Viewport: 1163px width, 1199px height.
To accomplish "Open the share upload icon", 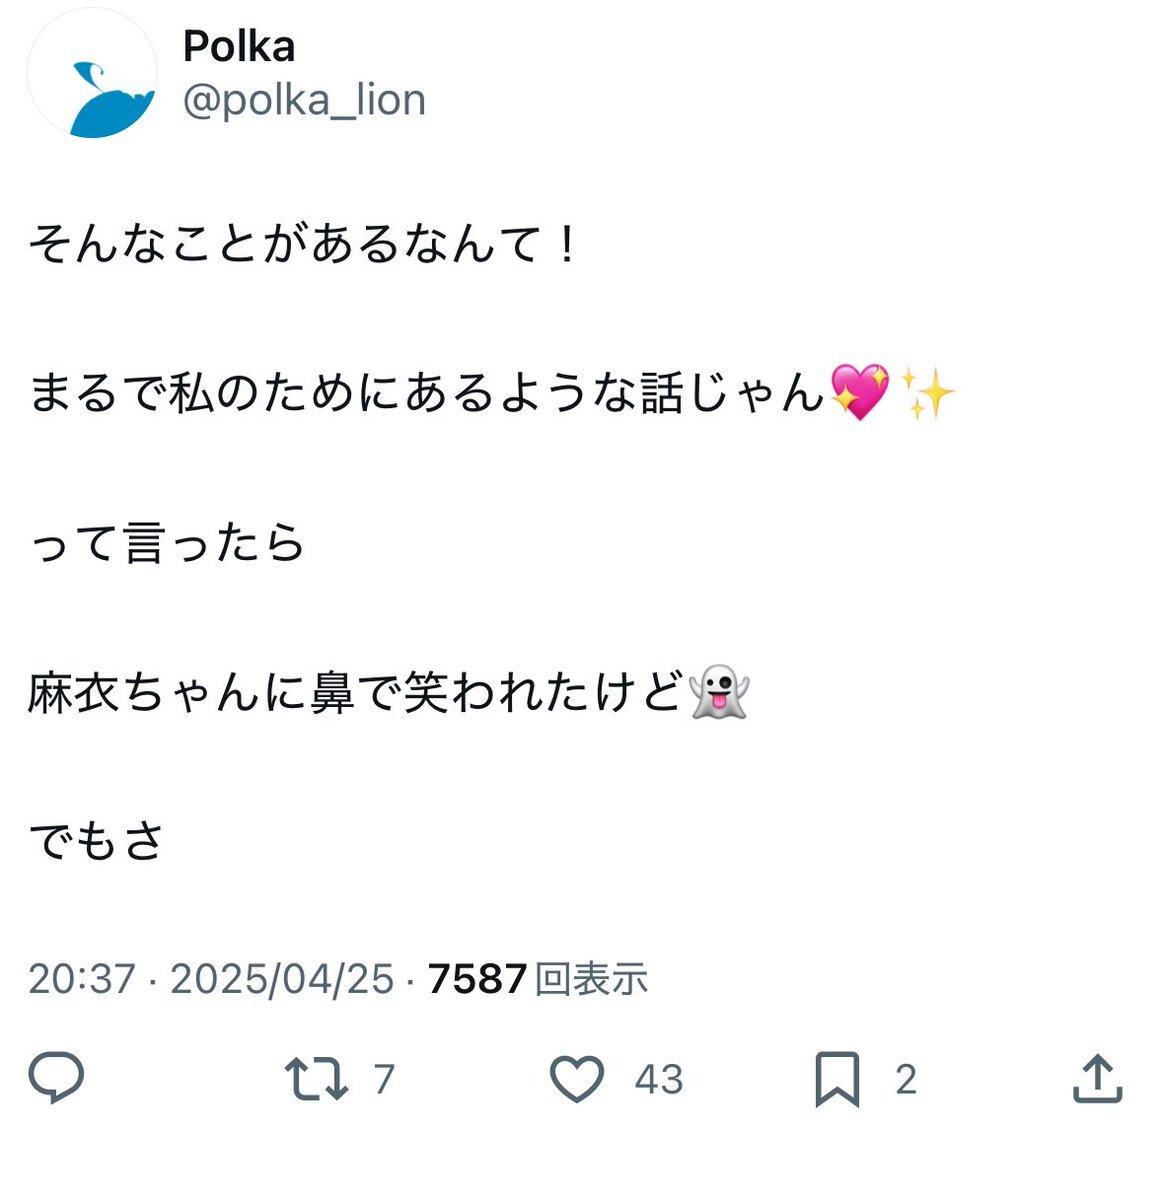I will [1097, 1080].
